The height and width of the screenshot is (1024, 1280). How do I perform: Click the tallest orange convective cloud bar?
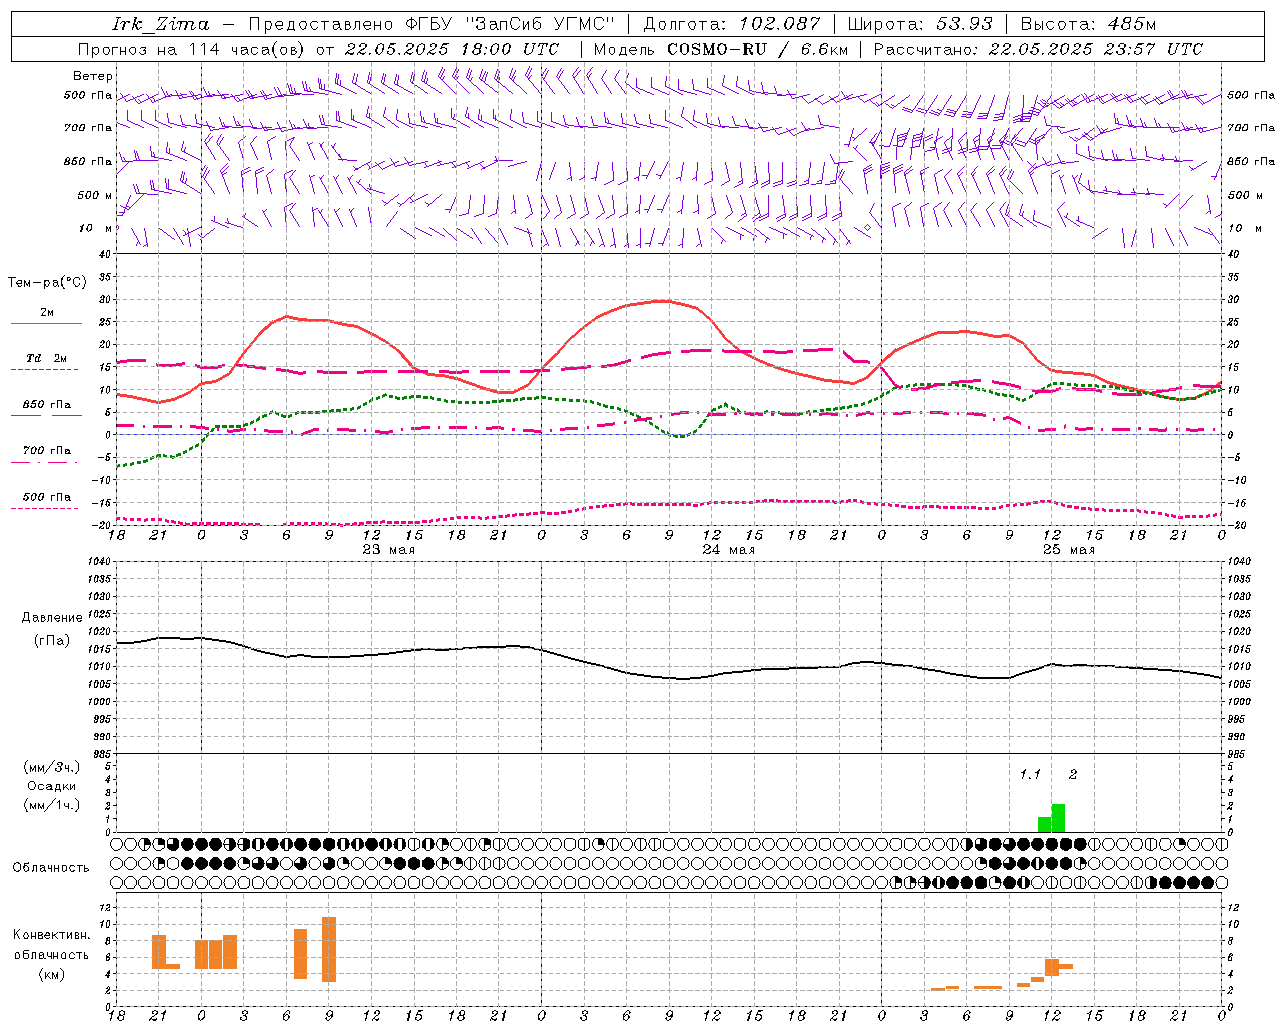329,949
